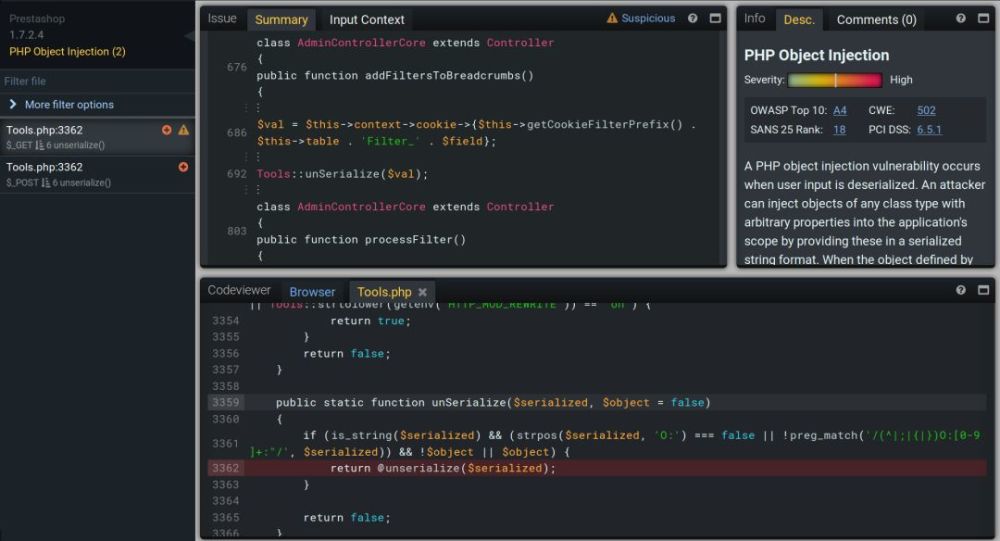The image size is (1000, 541).
Task: Maximize the Issue Summary panel
Action: click(715, 19)
